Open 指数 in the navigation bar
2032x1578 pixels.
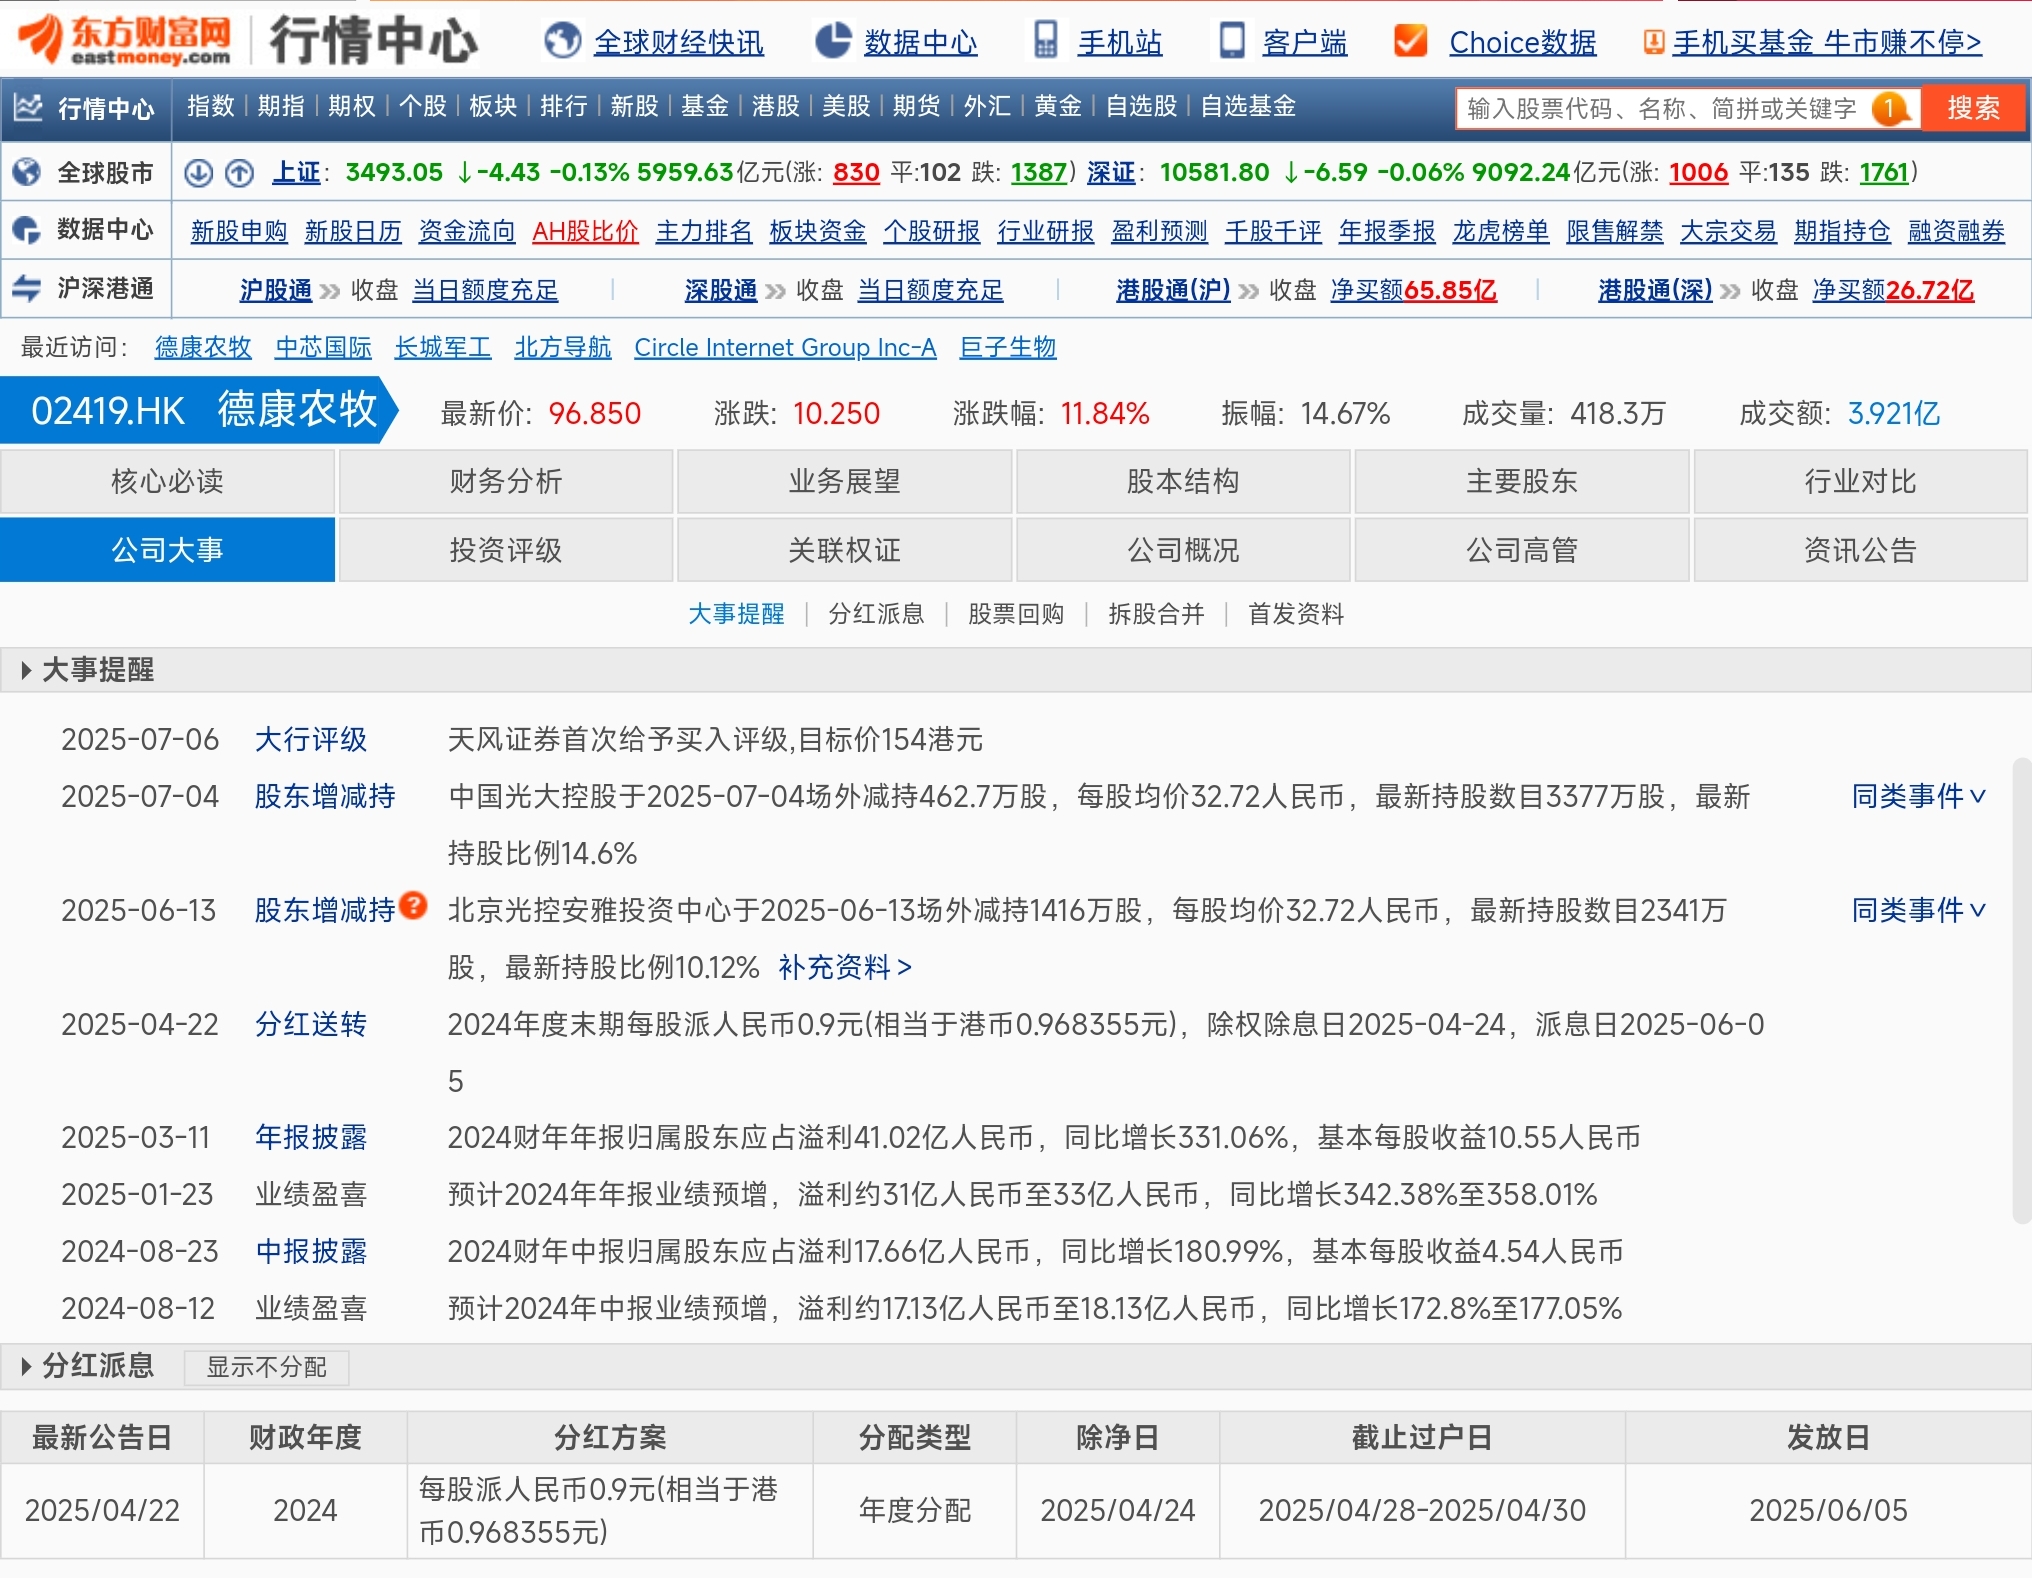pyautogui.click(x=211, y=106)
